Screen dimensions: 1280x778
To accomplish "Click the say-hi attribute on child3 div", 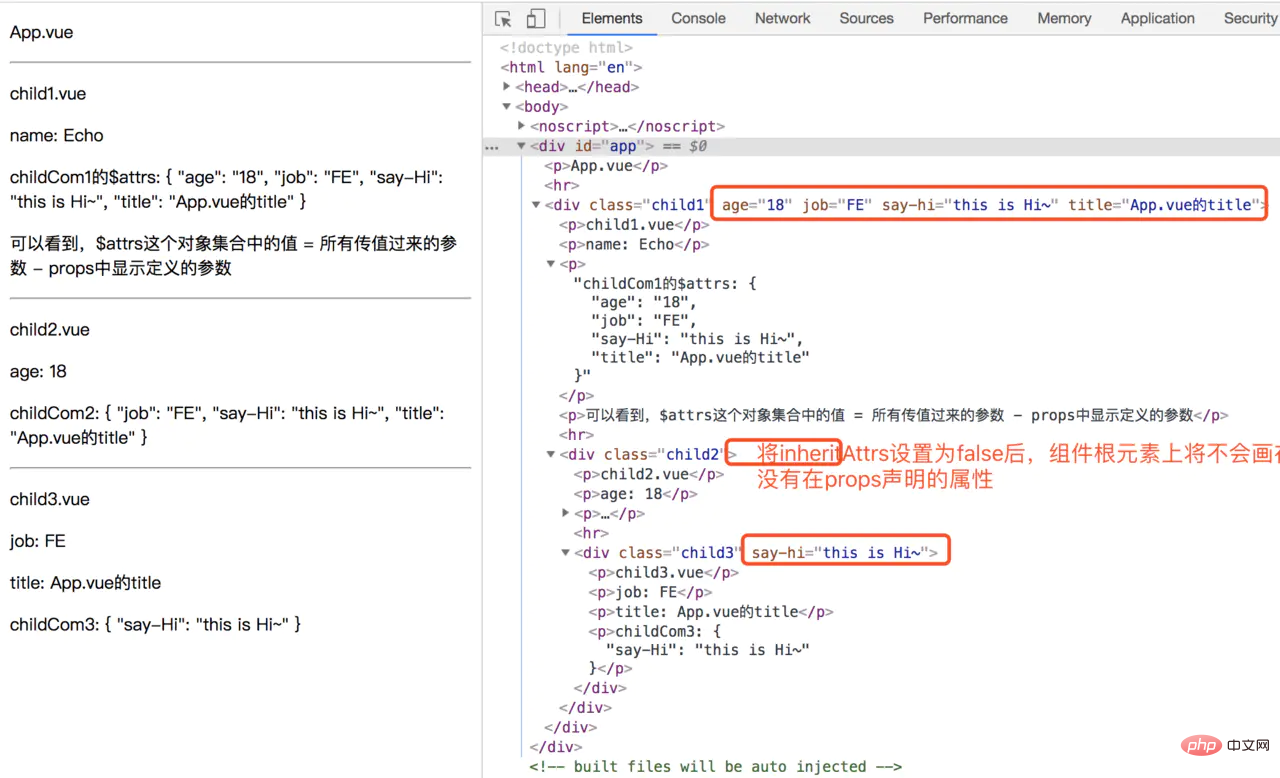I will tap(840, 553).
